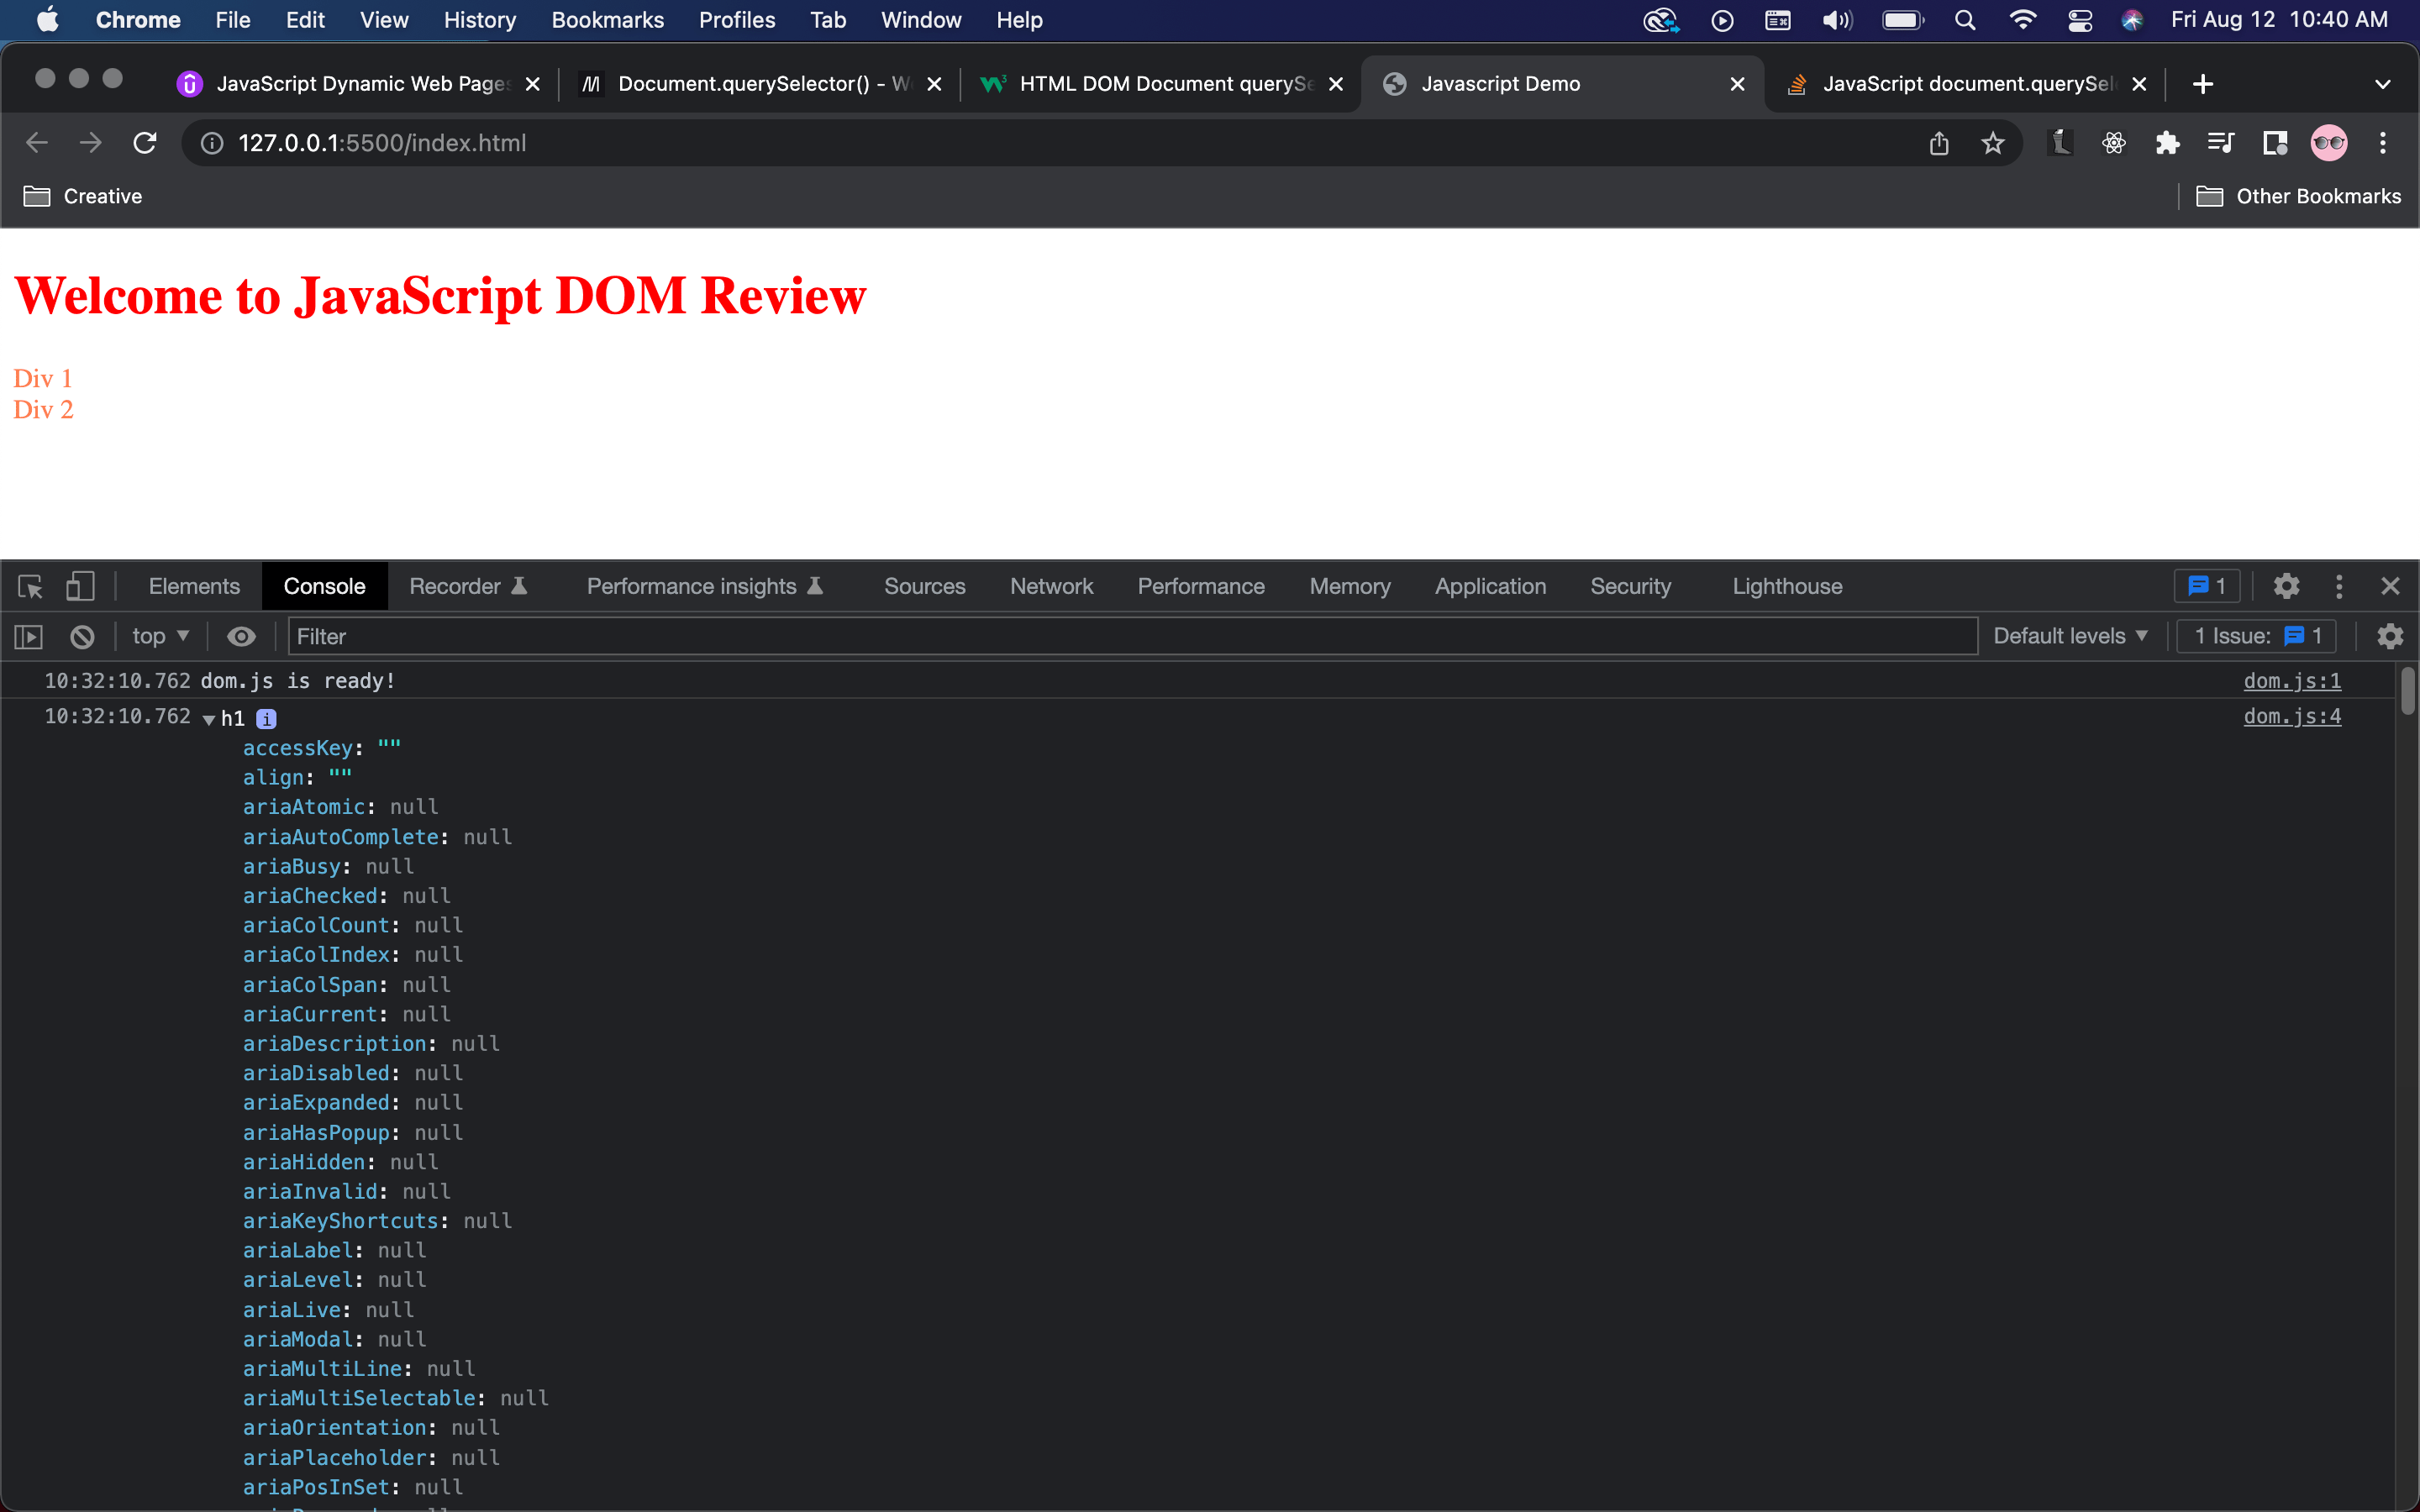The image size is (2420, 1512).
Task: Open the History menu
Action: point(479,19)
